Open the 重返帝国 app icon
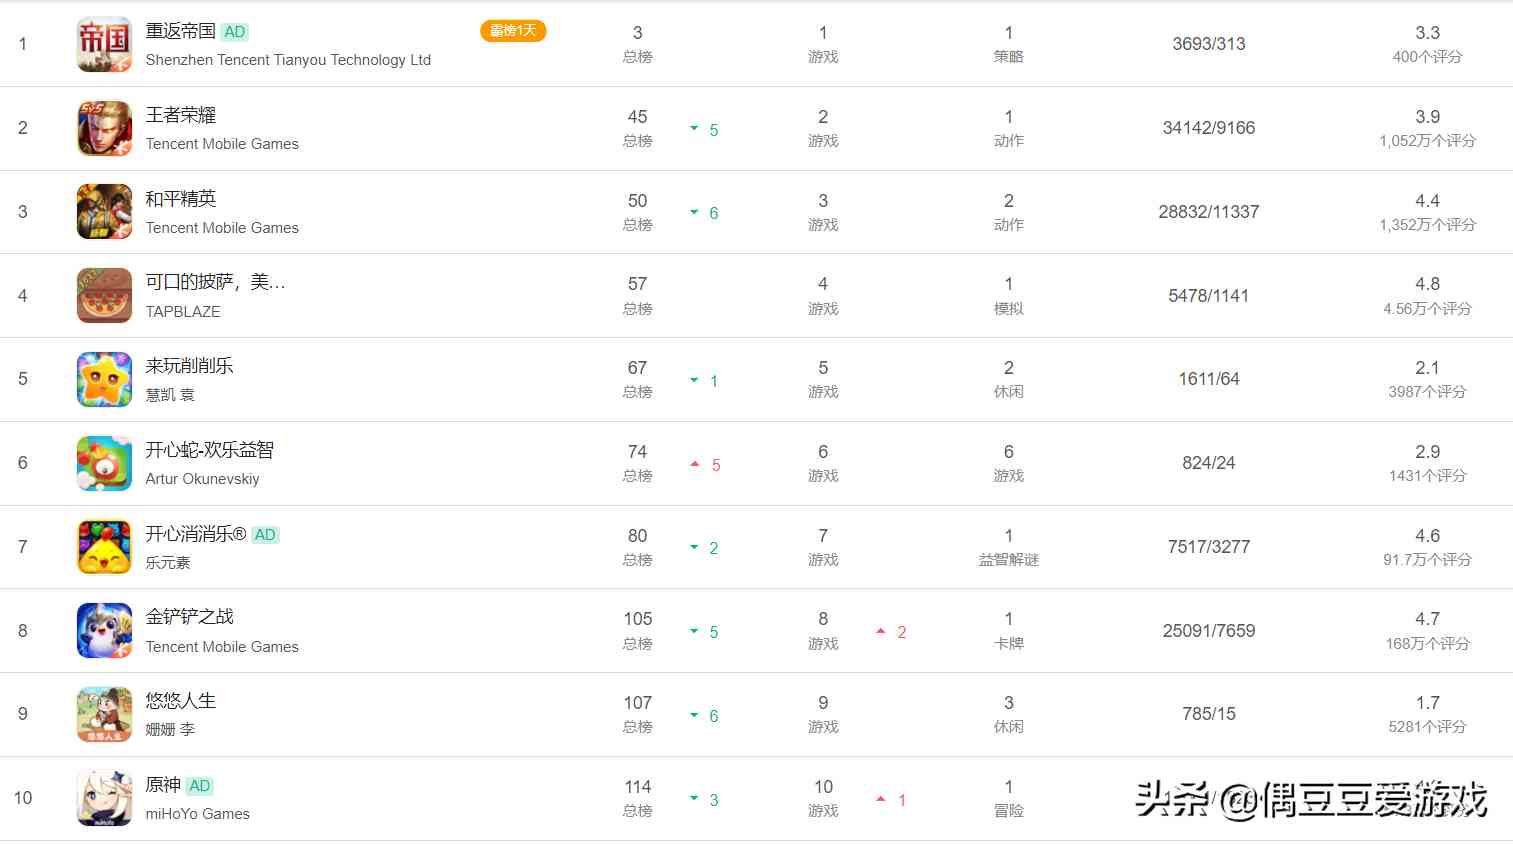 click(105, 44)
